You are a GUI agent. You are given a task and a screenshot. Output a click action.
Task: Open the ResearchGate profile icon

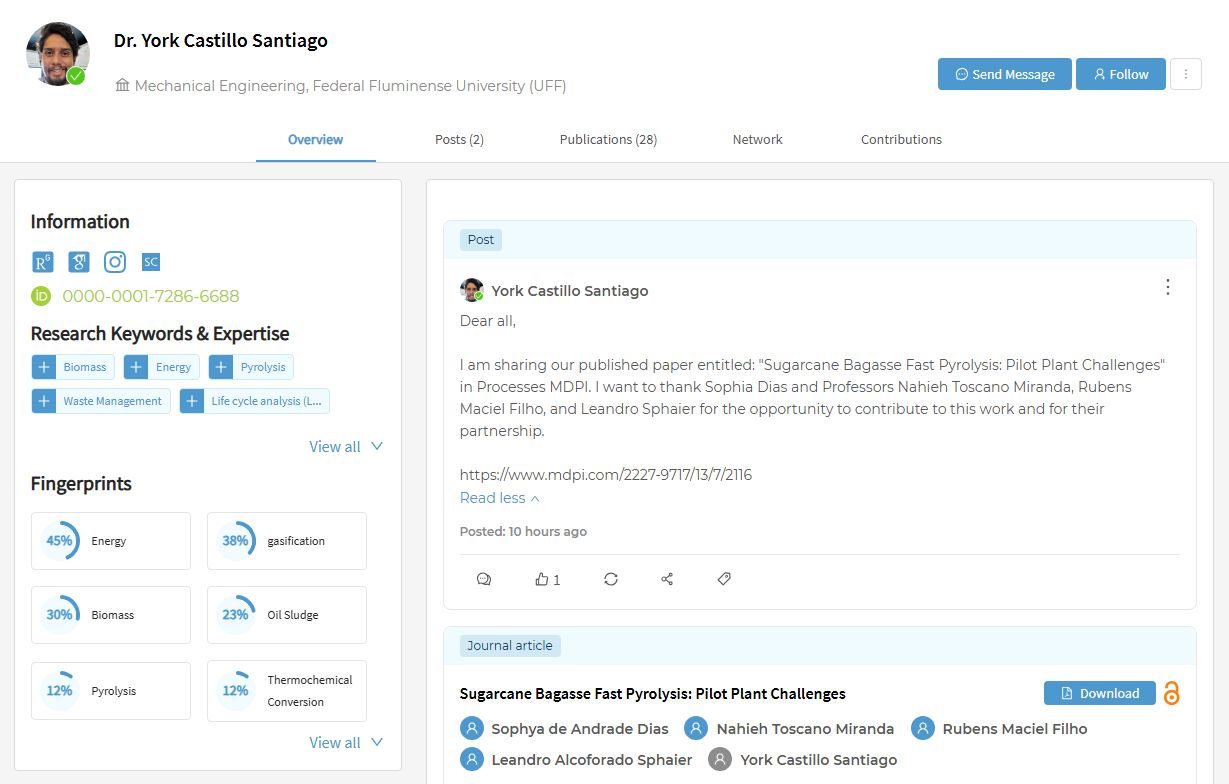pyautogui.click(x=42, y=262)
